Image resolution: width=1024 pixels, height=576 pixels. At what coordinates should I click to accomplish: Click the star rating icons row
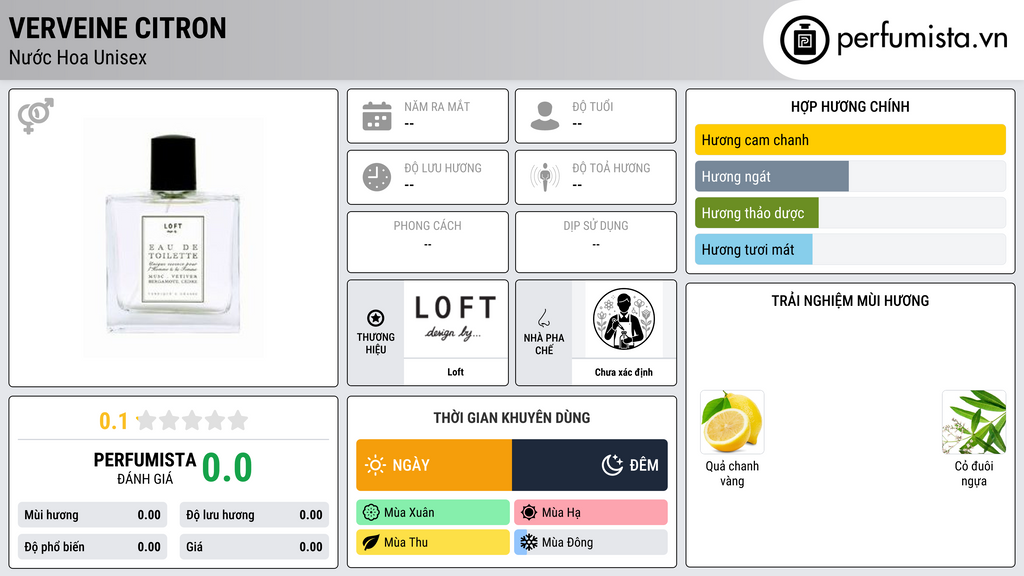(x=192, y=420)
